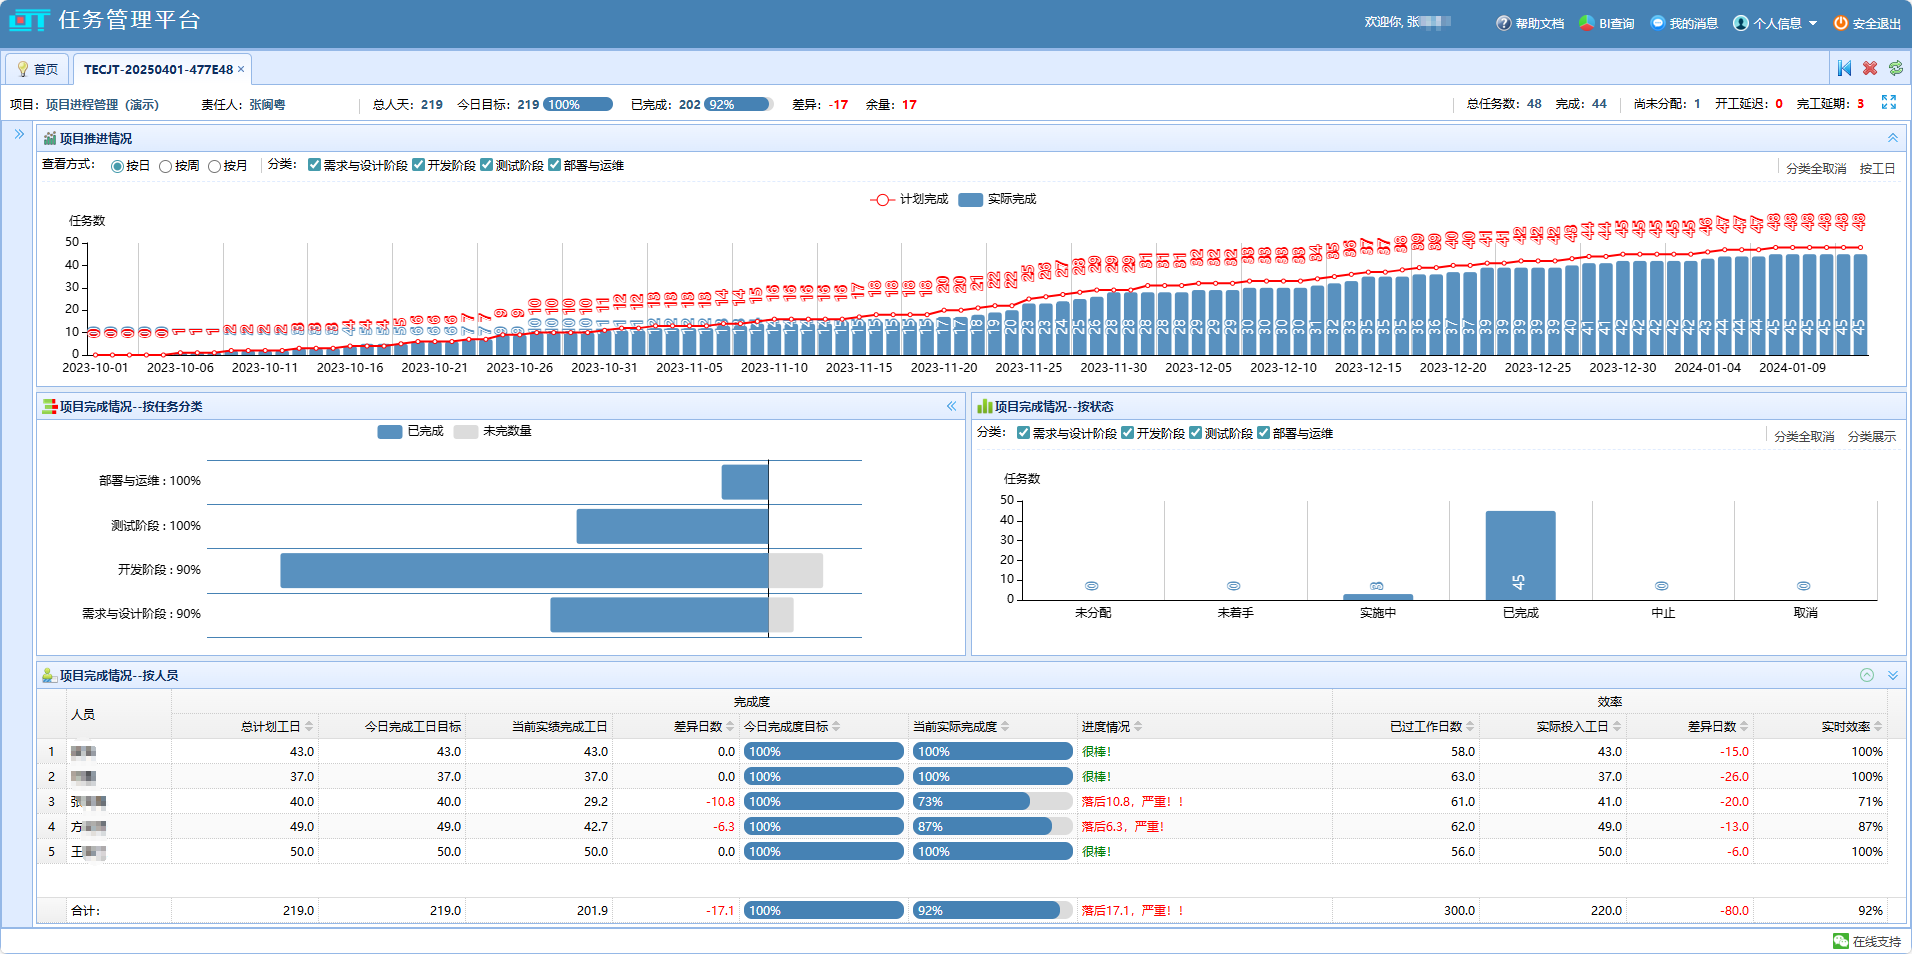This screenshot has height=954, width=1912.
Task: Click the safe logout power icon
Action: click(1840, 23)
